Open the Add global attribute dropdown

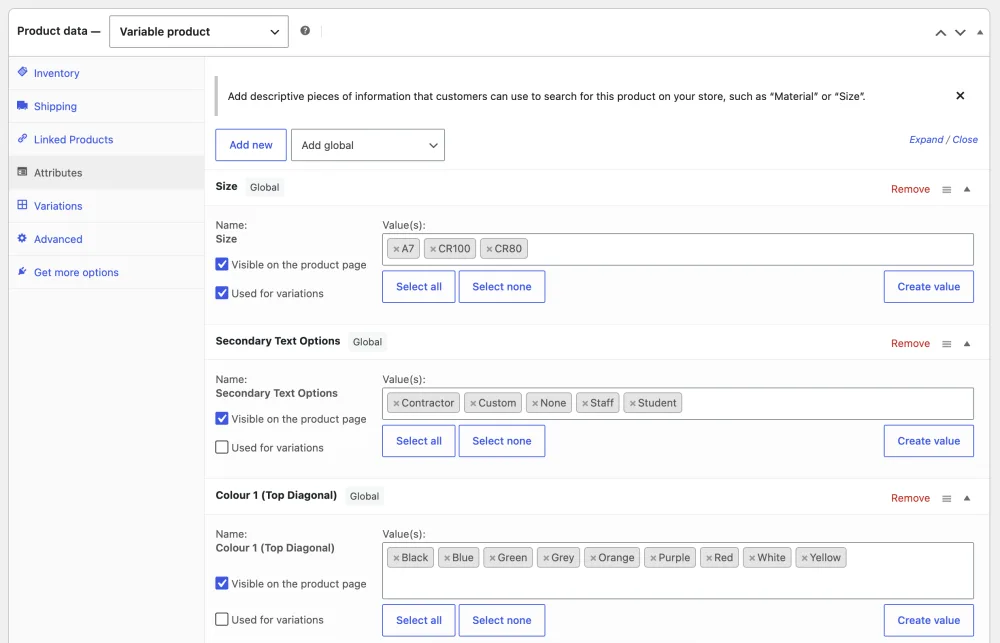(x=368, y=145)
